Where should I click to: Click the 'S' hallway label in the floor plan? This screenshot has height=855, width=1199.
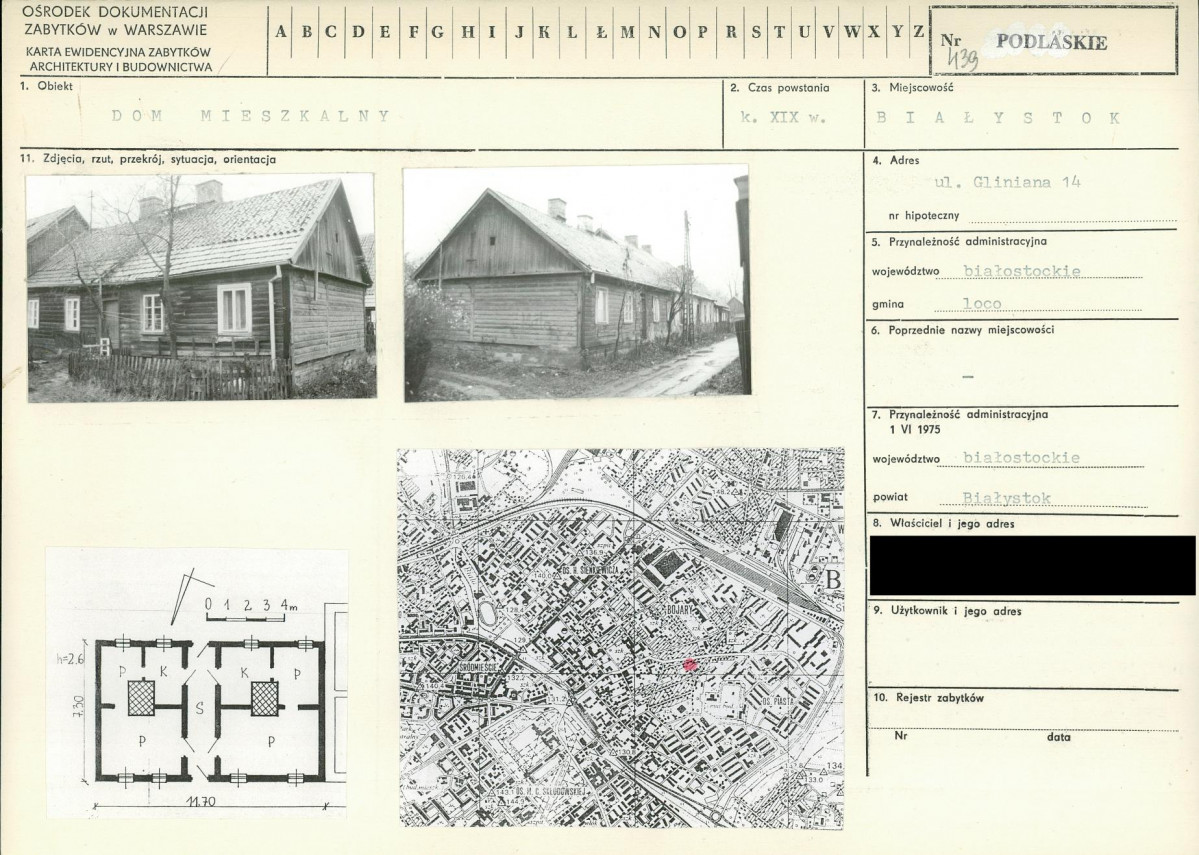[x=200, y=709]
